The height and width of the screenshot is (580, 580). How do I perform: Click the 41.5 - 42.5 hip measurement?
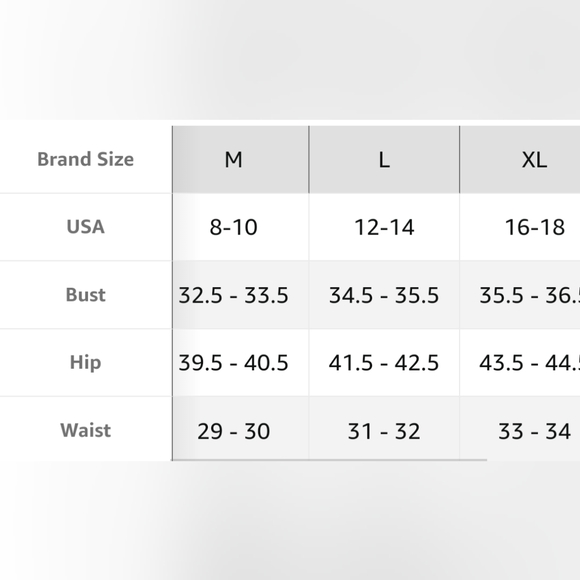(x=384, y=363)
